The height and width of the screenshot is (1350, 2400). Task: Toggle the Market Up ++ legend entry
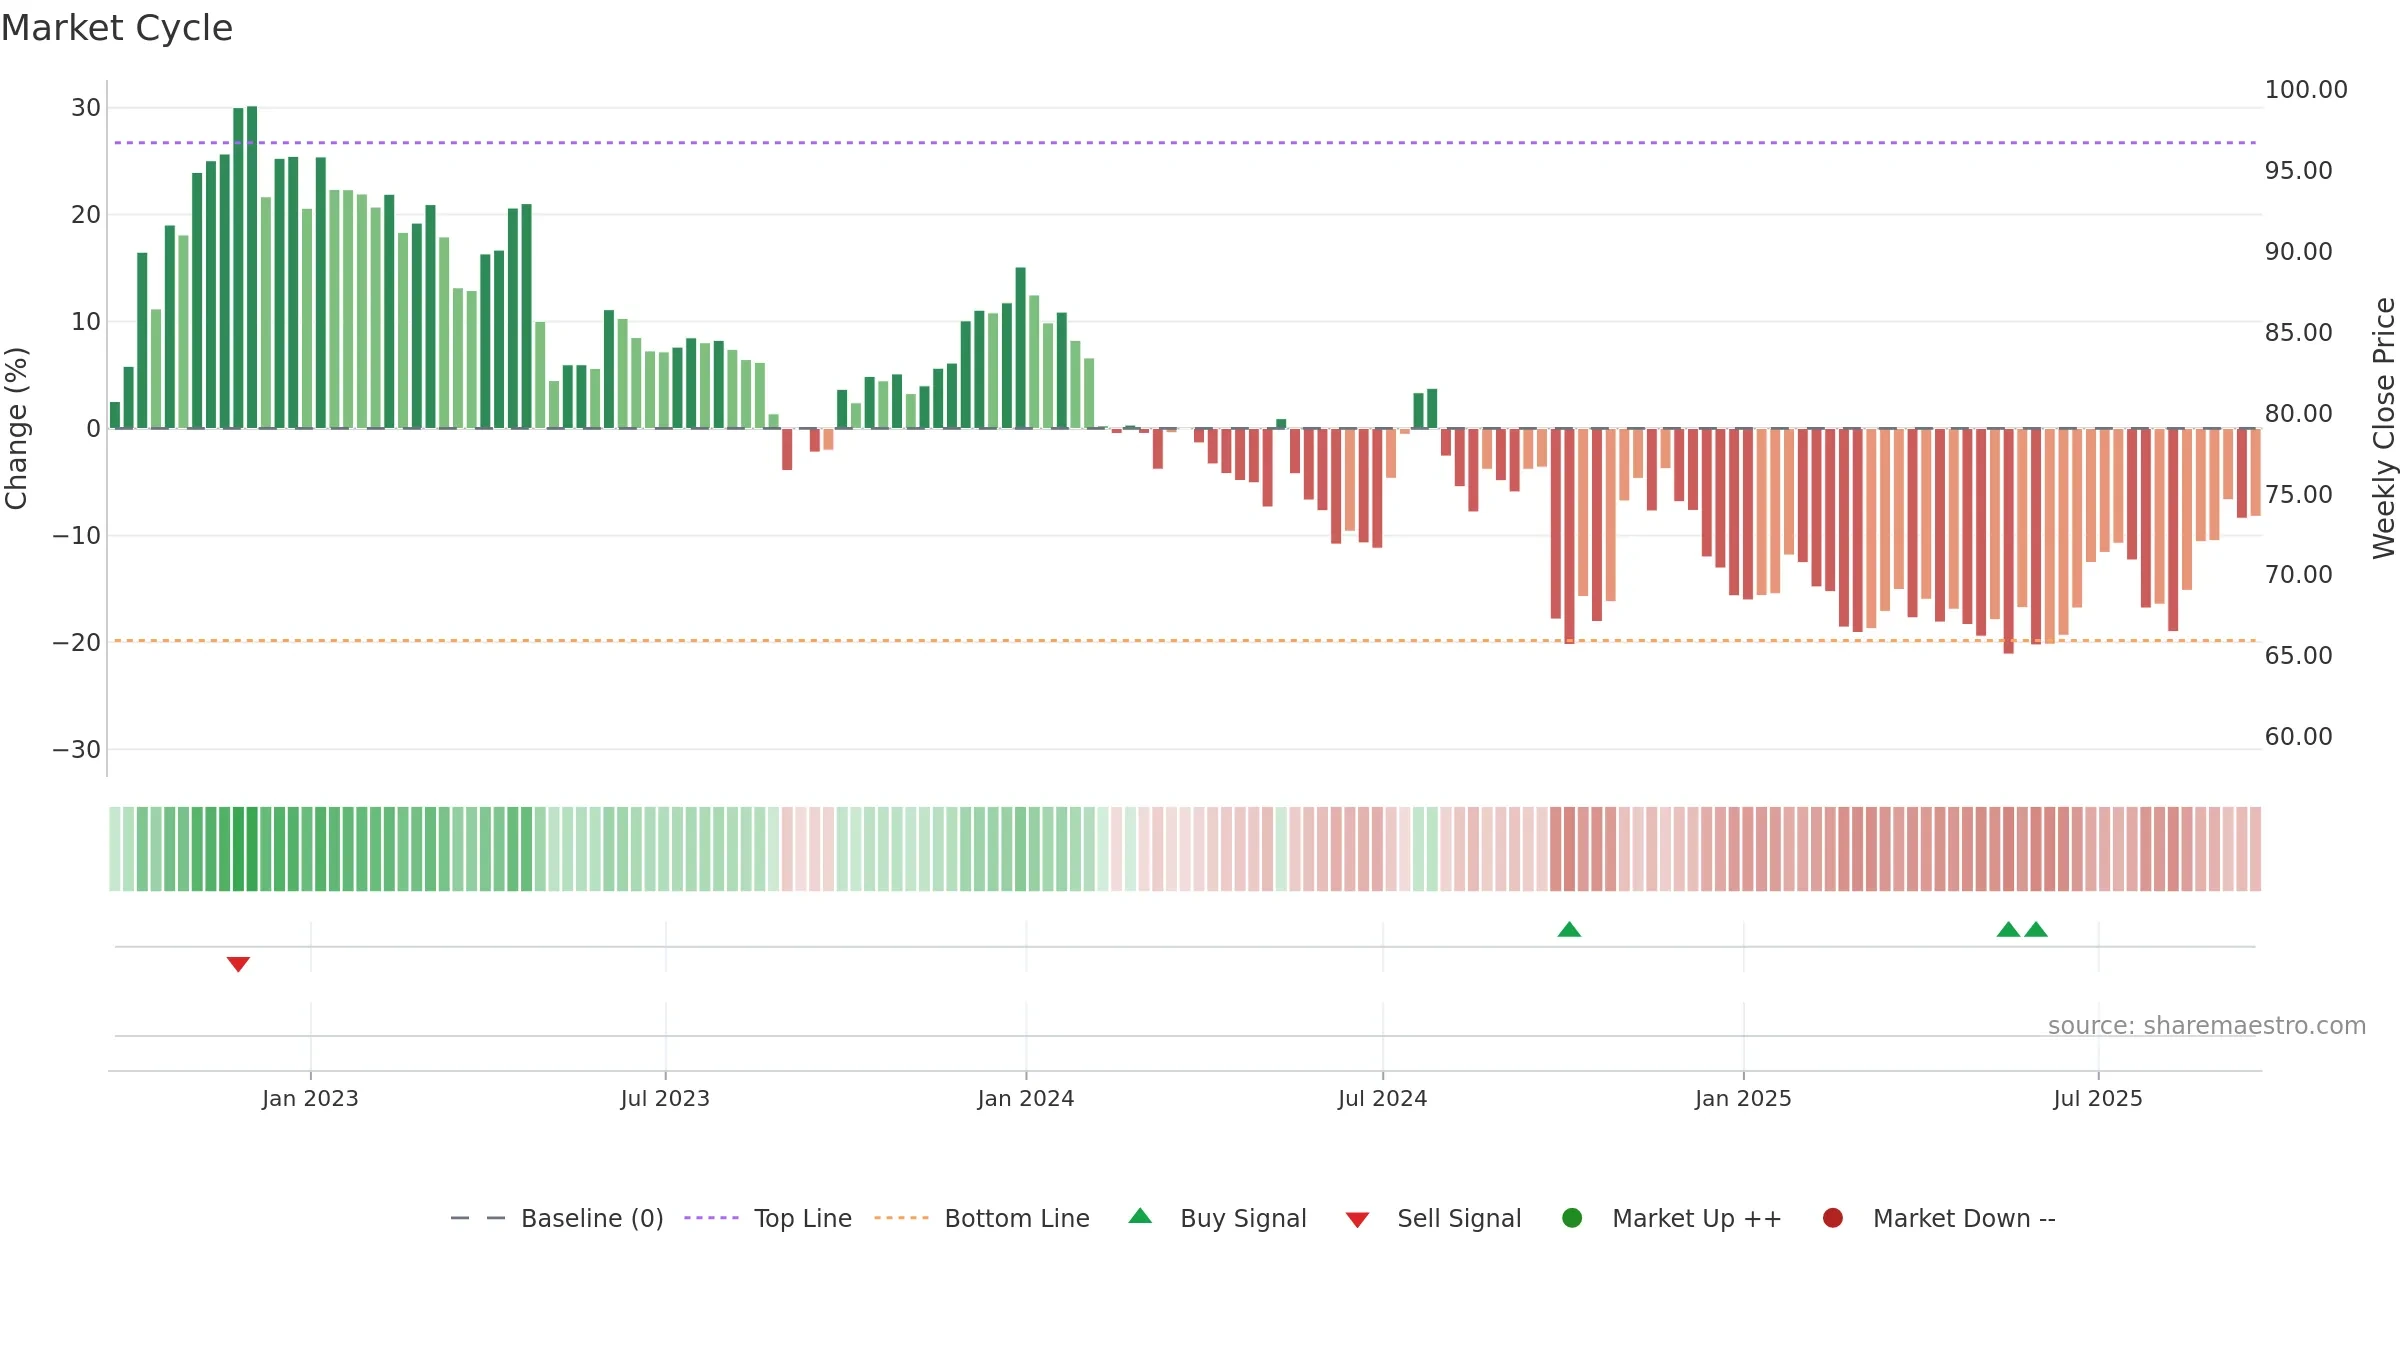[1671, 1218]
